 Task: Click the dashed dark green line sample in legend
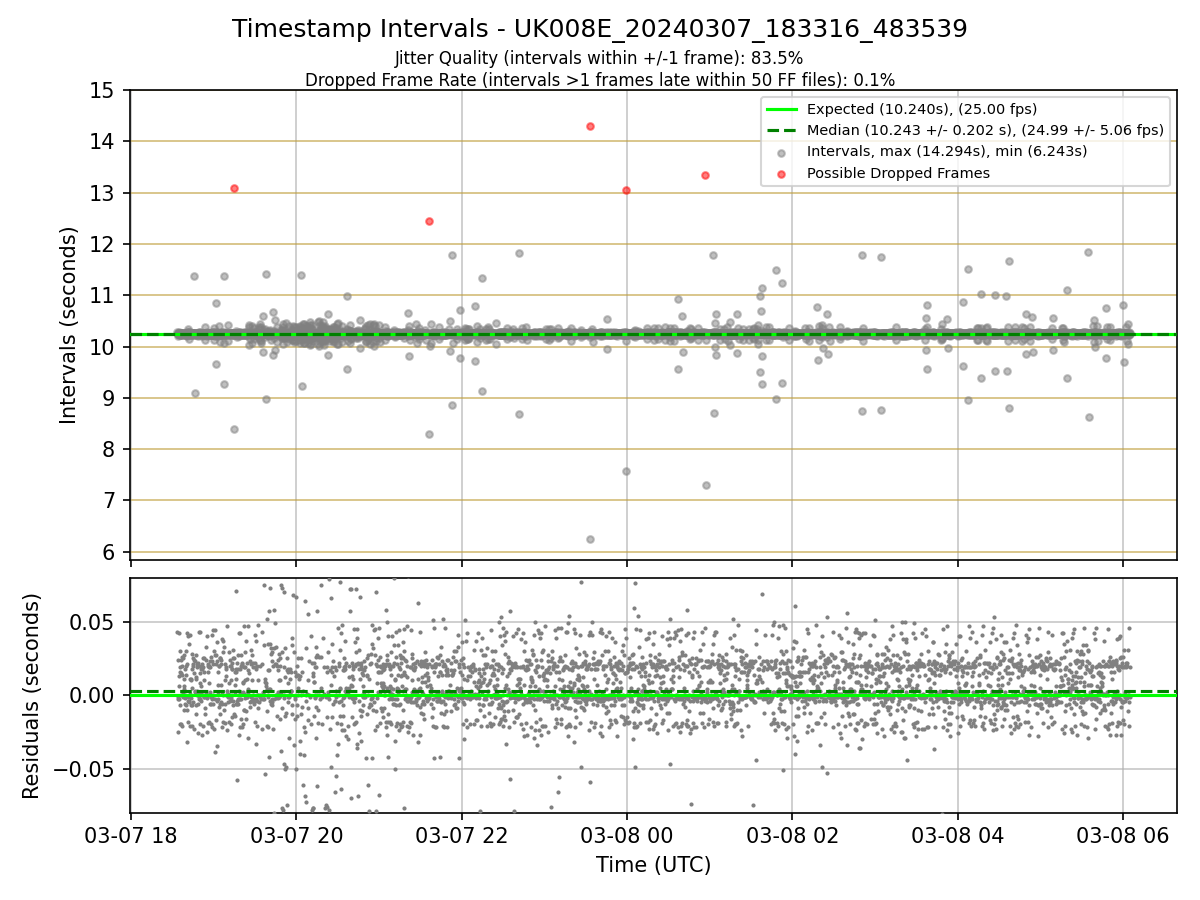[781, 130]
